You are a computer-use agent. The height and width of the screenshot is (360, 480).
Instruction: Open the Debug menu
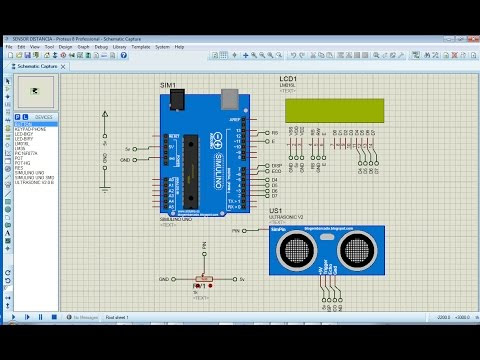(101, 47)
